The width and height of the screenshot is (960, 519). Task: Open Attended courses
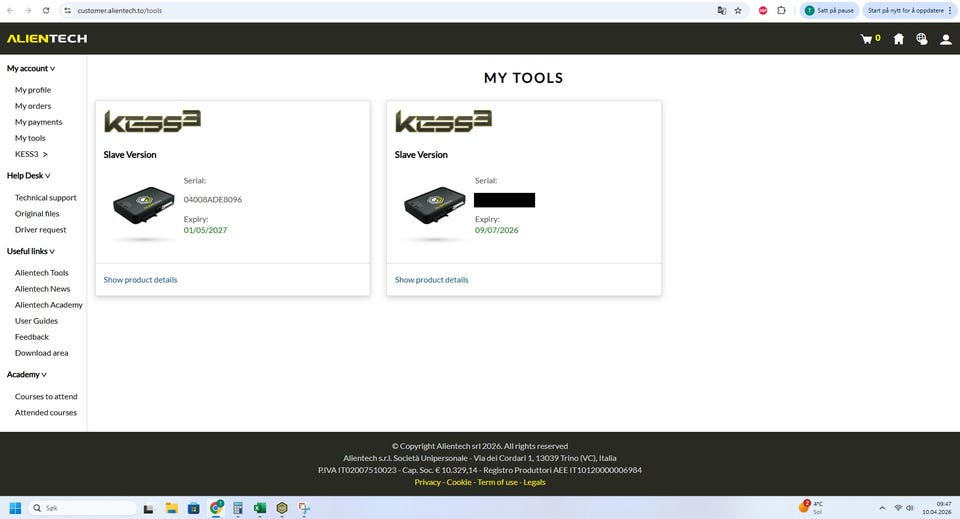(x=46, y=413)
